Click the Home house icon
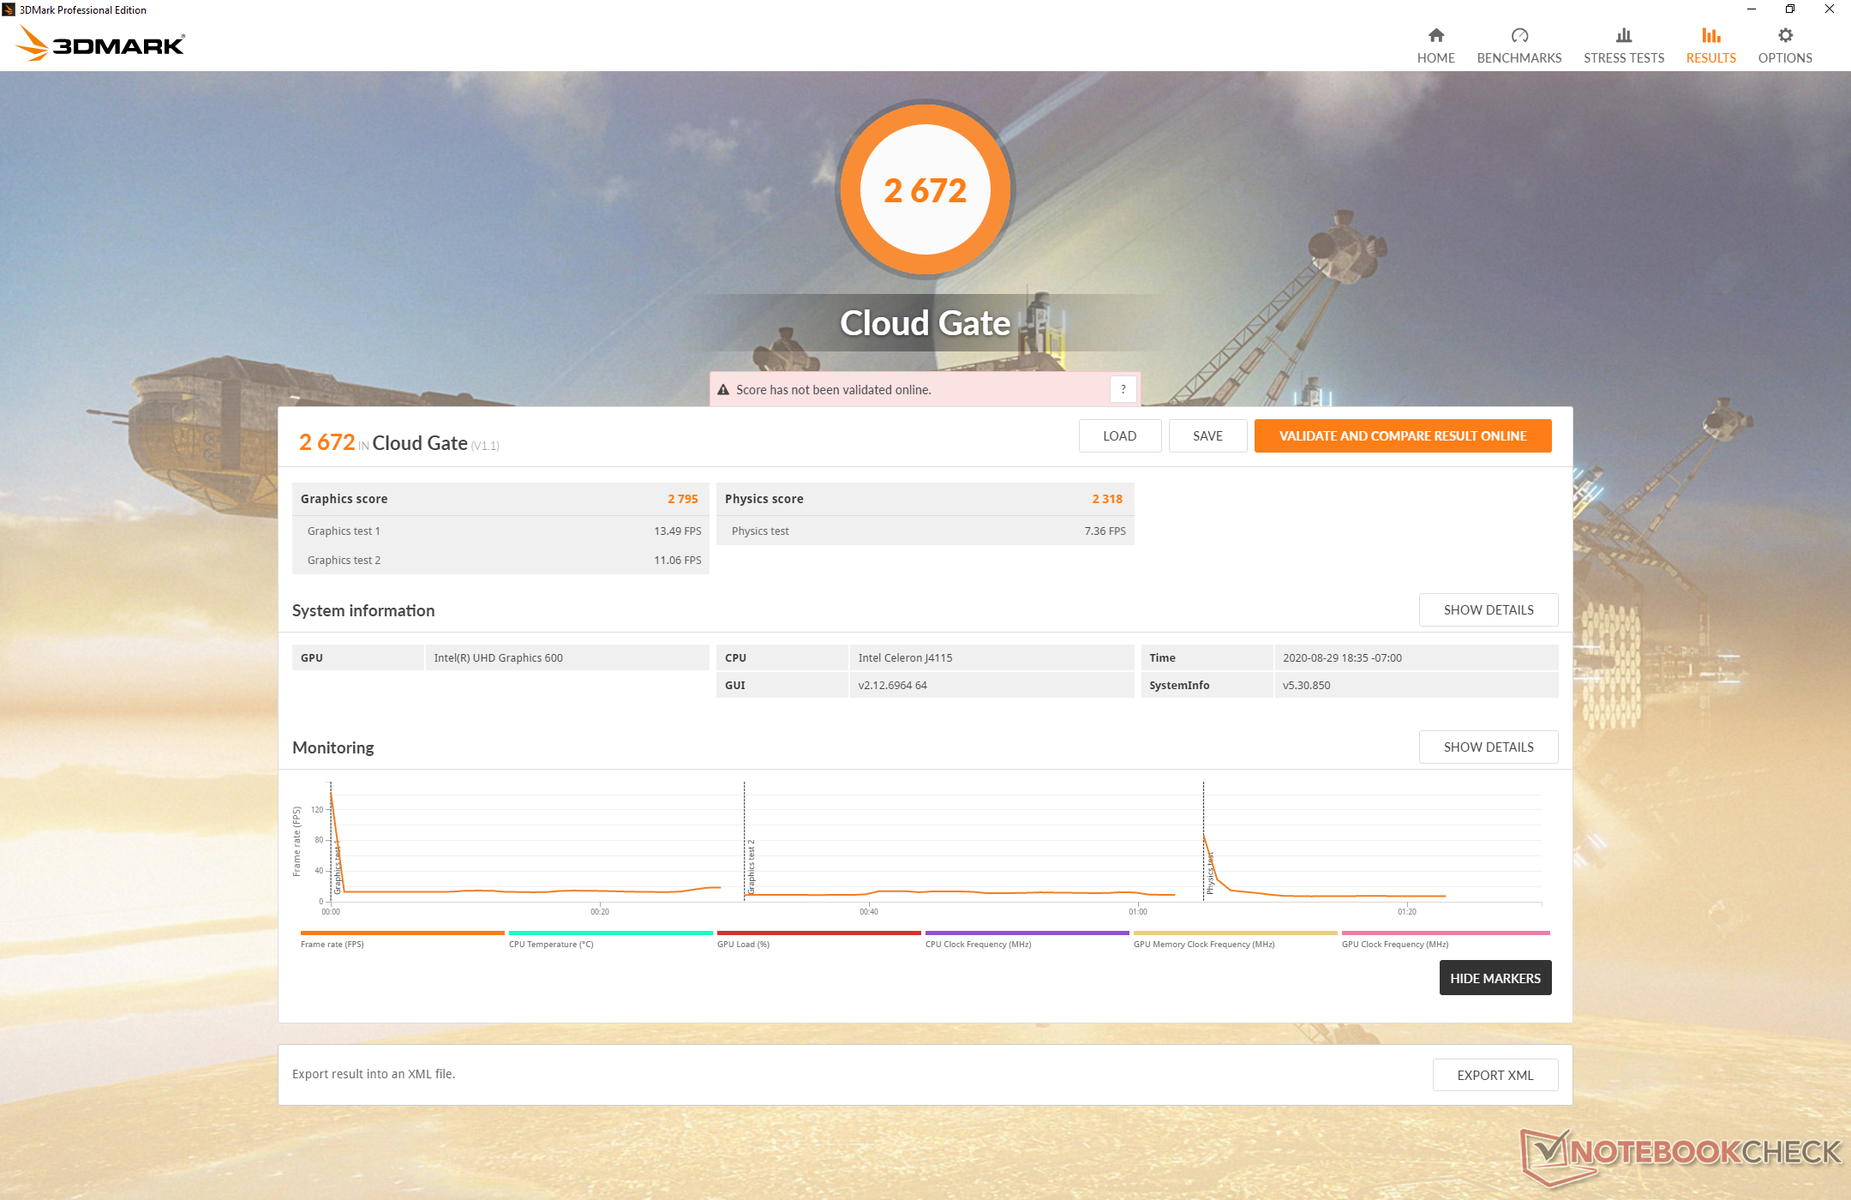Viewport: 1851px width, 1200px height. tap(1435, 35)
